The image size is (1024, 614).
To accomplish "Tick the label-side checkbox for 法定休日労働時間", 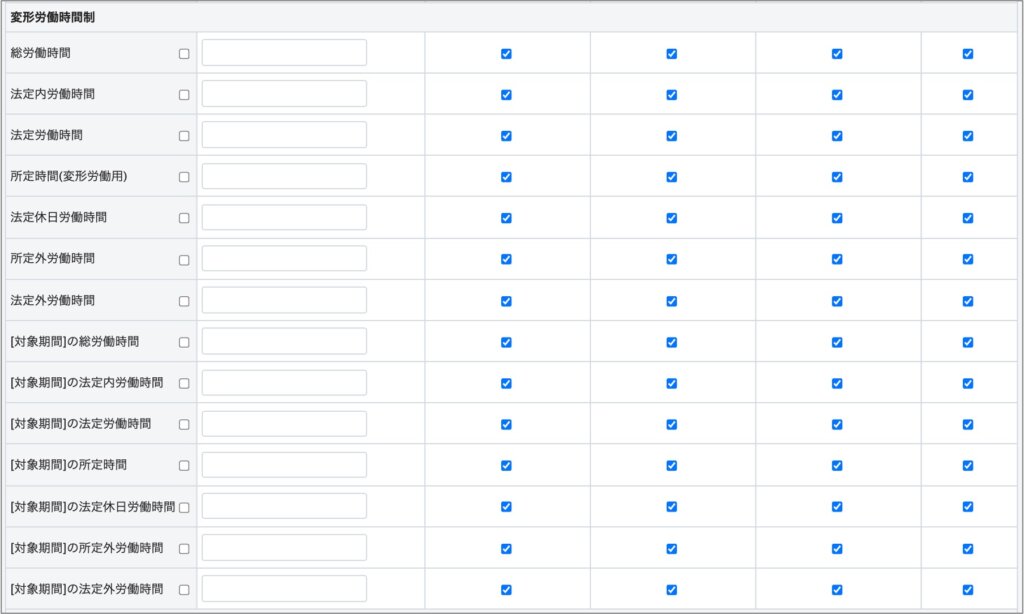I will [x=184, y=218].
